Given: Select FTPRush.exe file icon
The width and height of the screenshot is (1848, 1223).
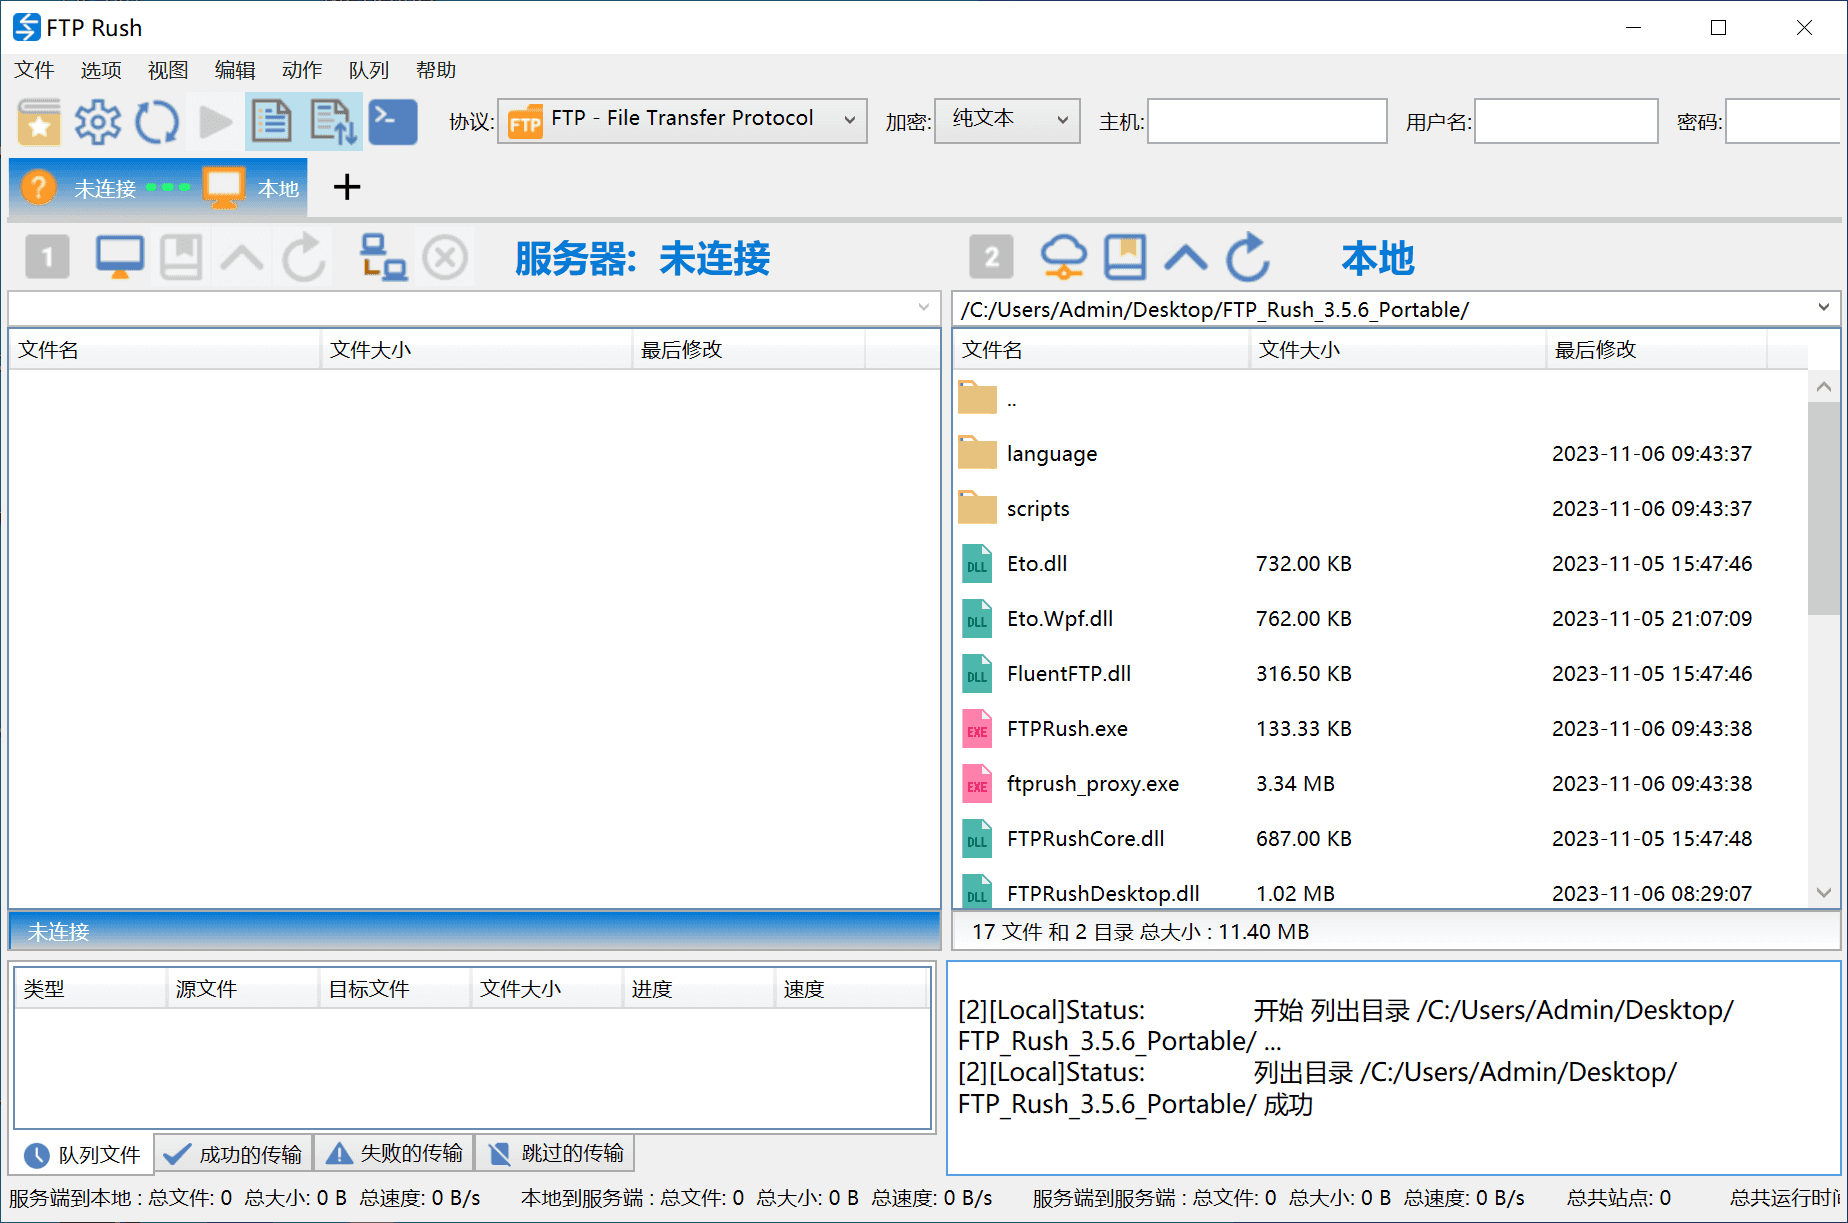Looking at the screenshot, I should 977,729.
